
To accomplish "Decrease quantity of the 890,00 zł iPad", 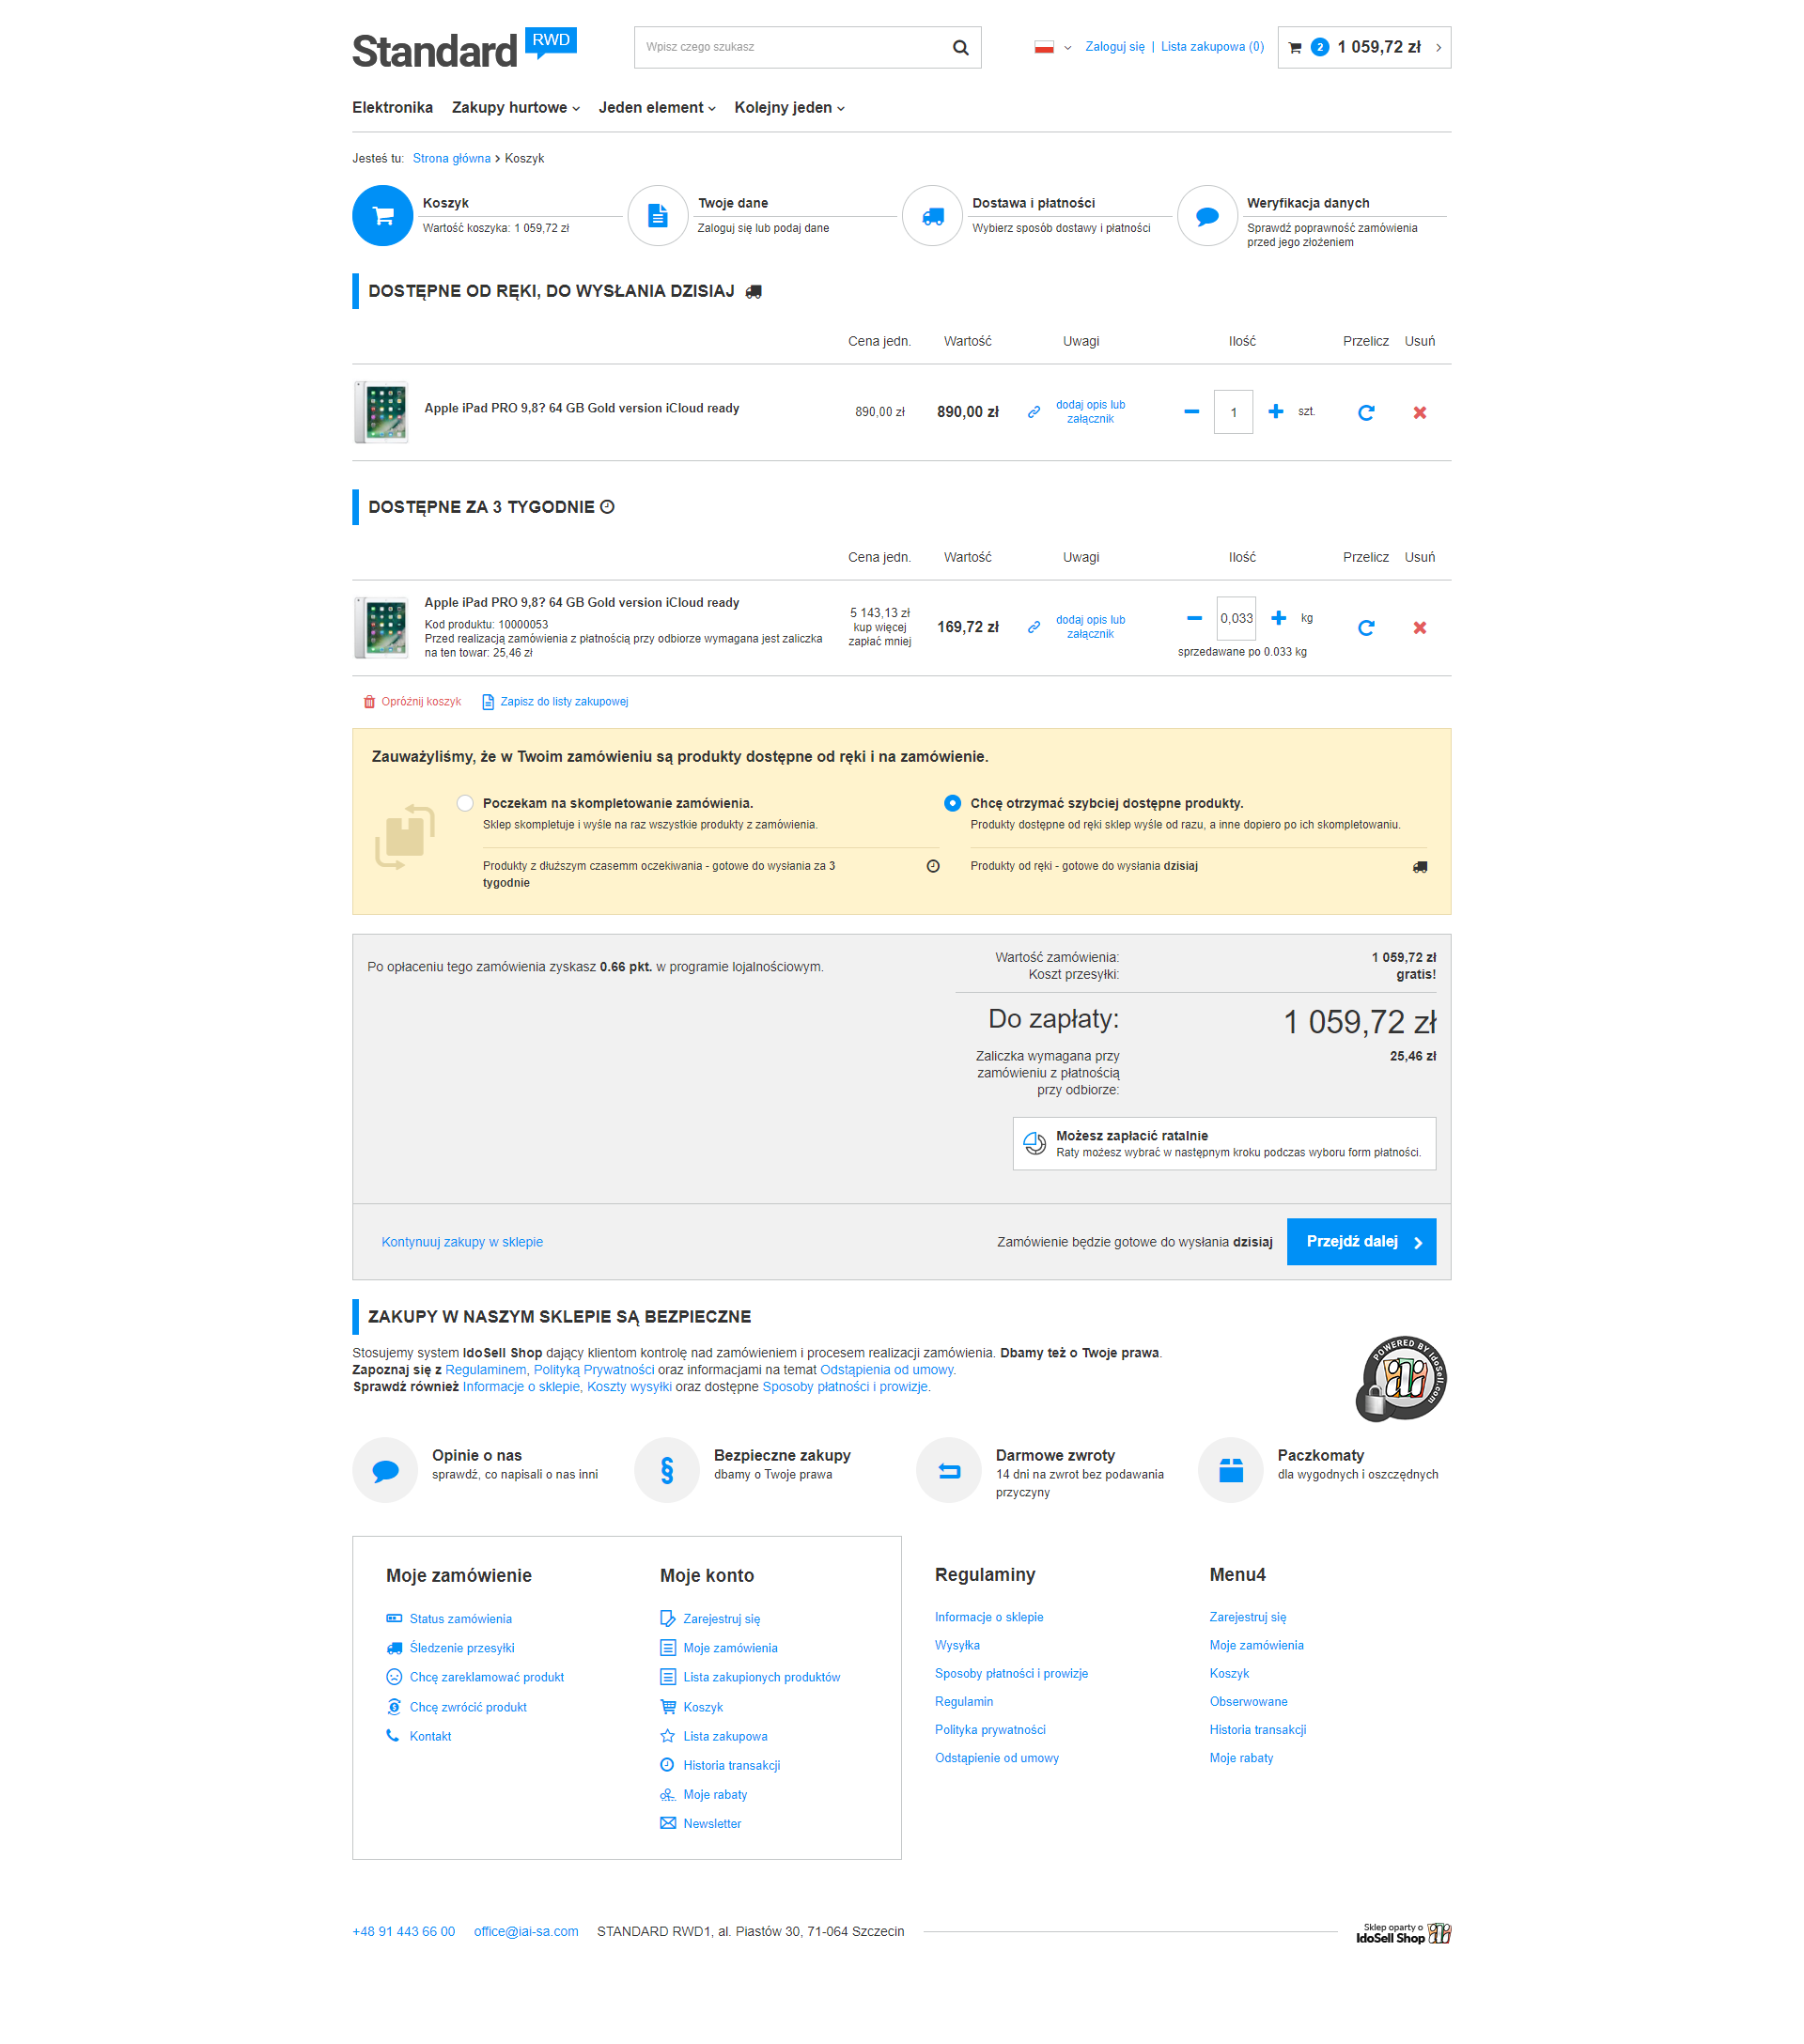I will (1191, 412).
